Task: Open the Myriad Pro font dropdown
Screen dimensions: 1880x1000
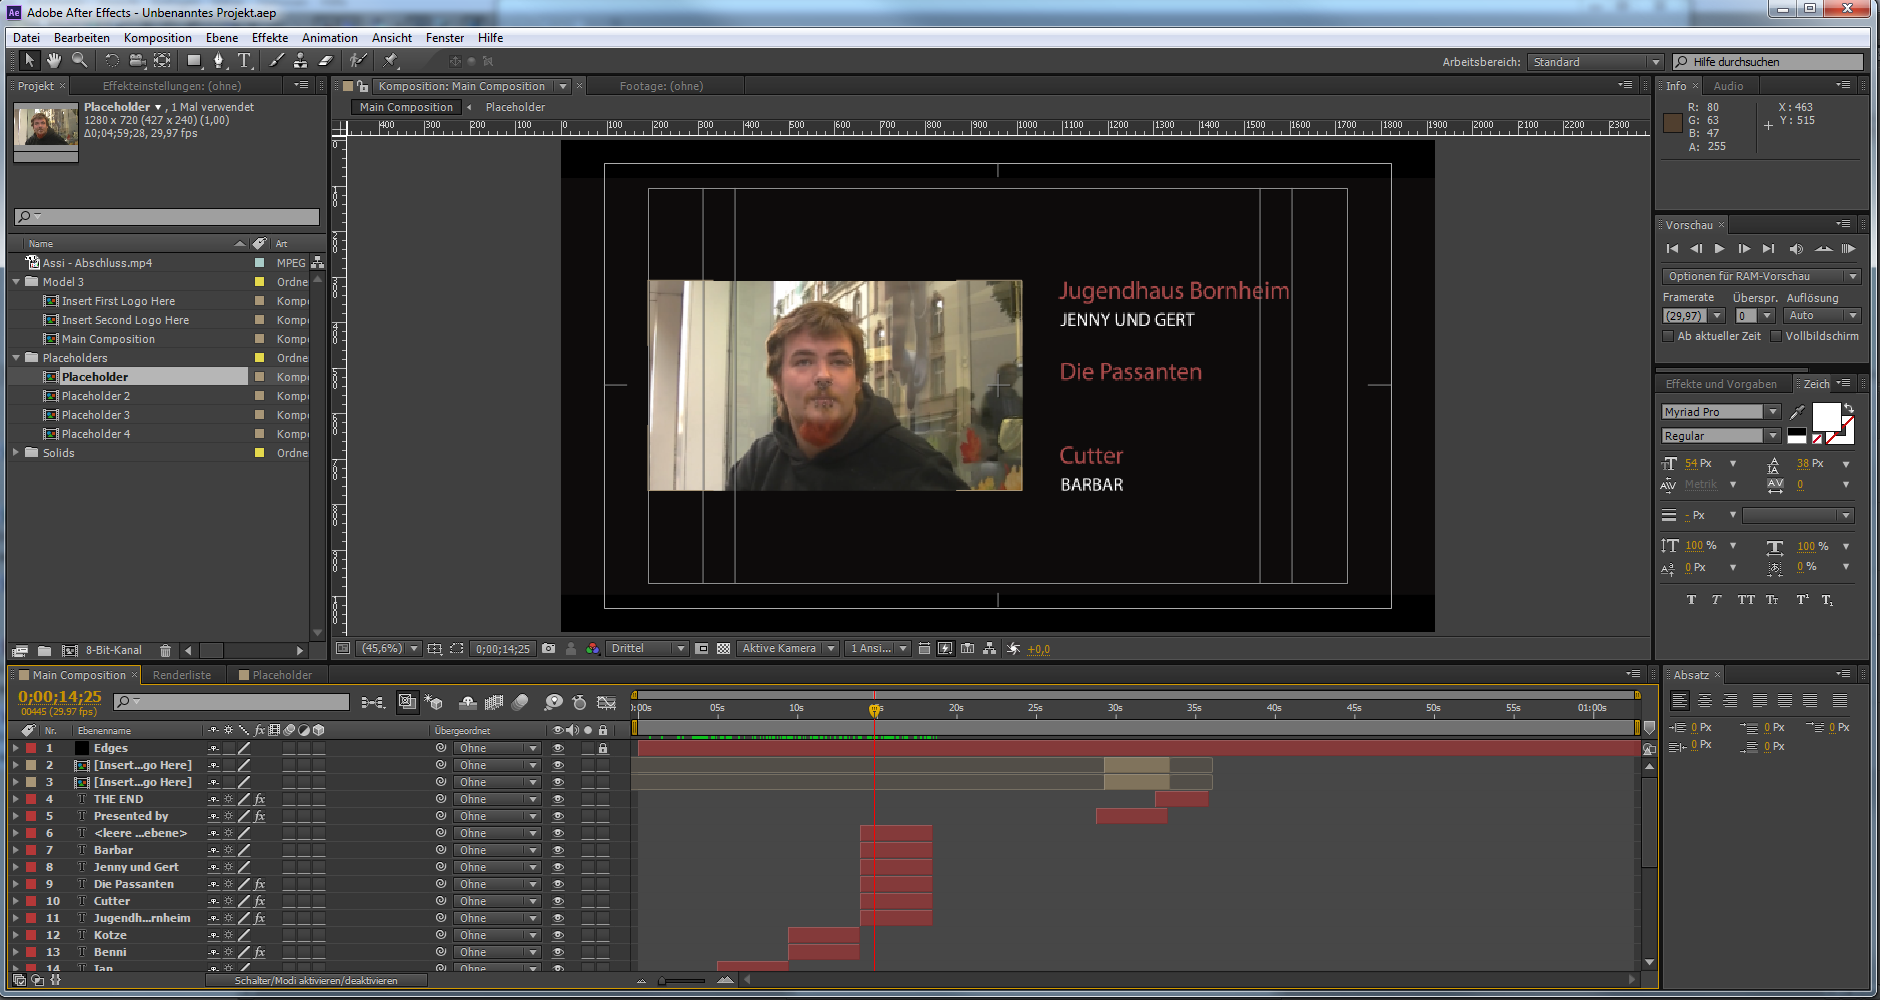Action: [x=1772, y=412]
